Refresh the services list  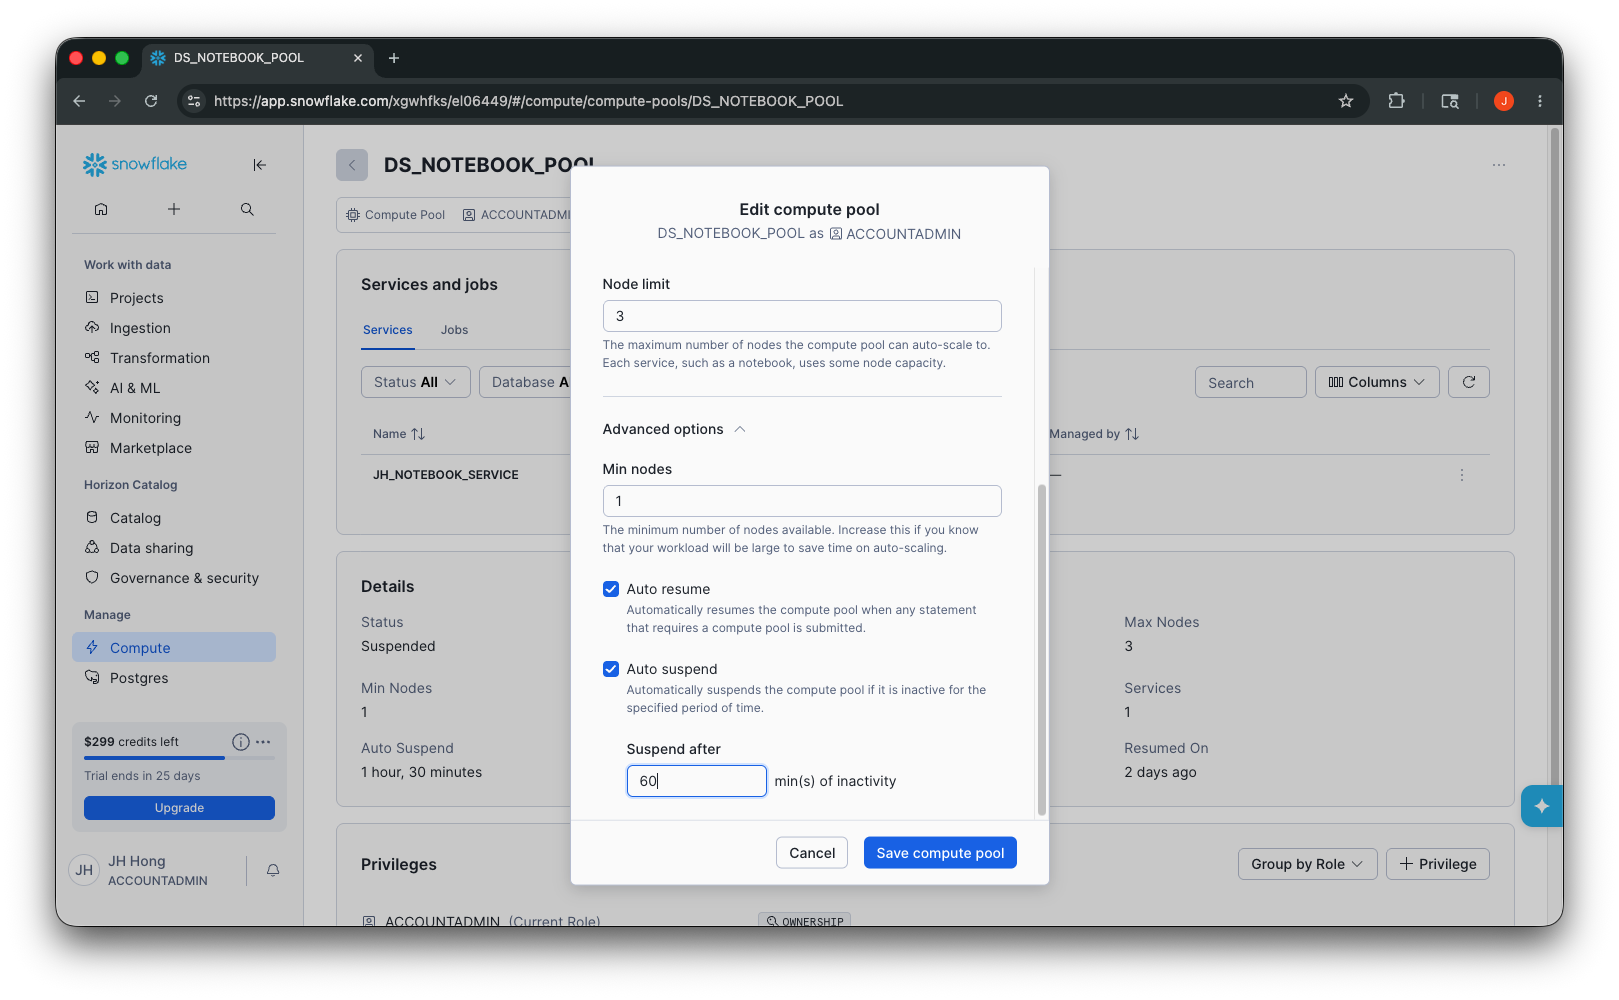(x=1469, y=382)
